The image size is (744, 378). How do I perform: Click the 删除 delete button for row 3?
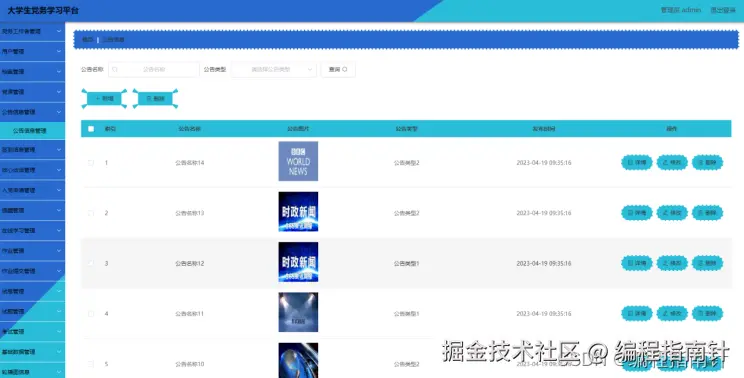[x=707, y=263]
